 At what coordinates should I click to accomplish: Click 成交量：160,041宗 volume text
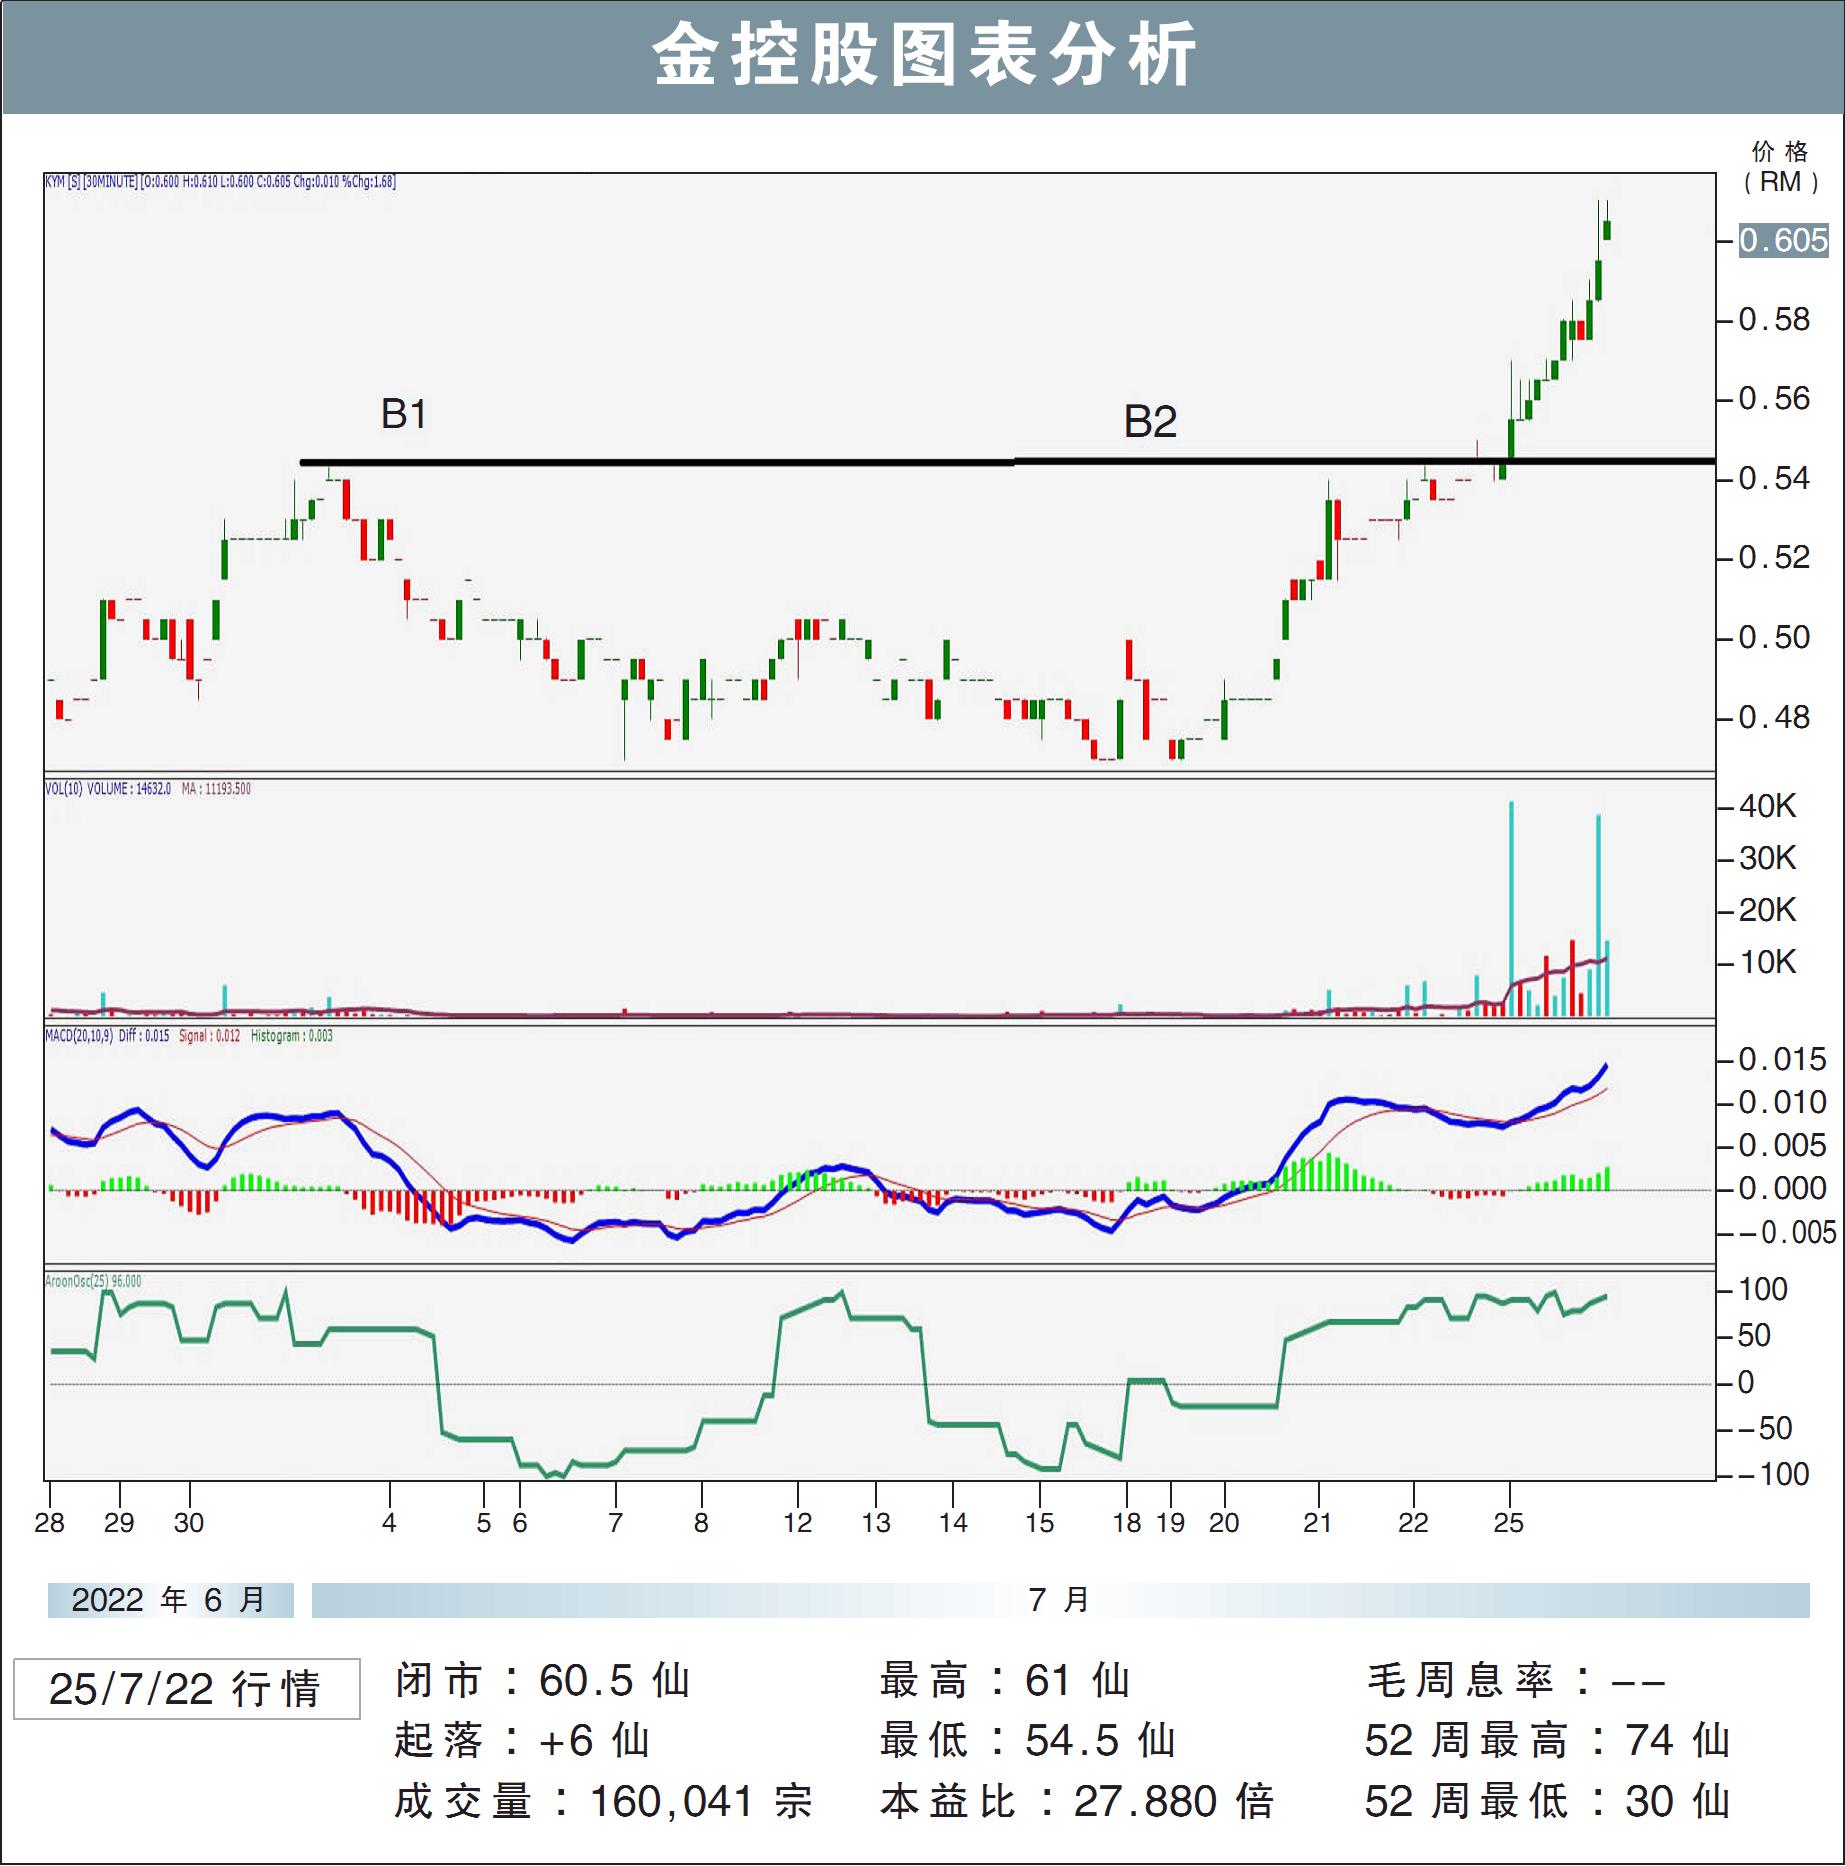(603, 1801)
